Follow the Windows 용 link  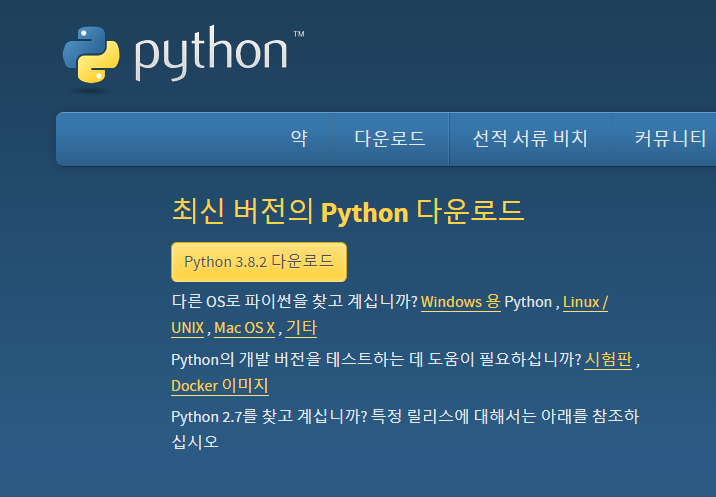(460, 302)
